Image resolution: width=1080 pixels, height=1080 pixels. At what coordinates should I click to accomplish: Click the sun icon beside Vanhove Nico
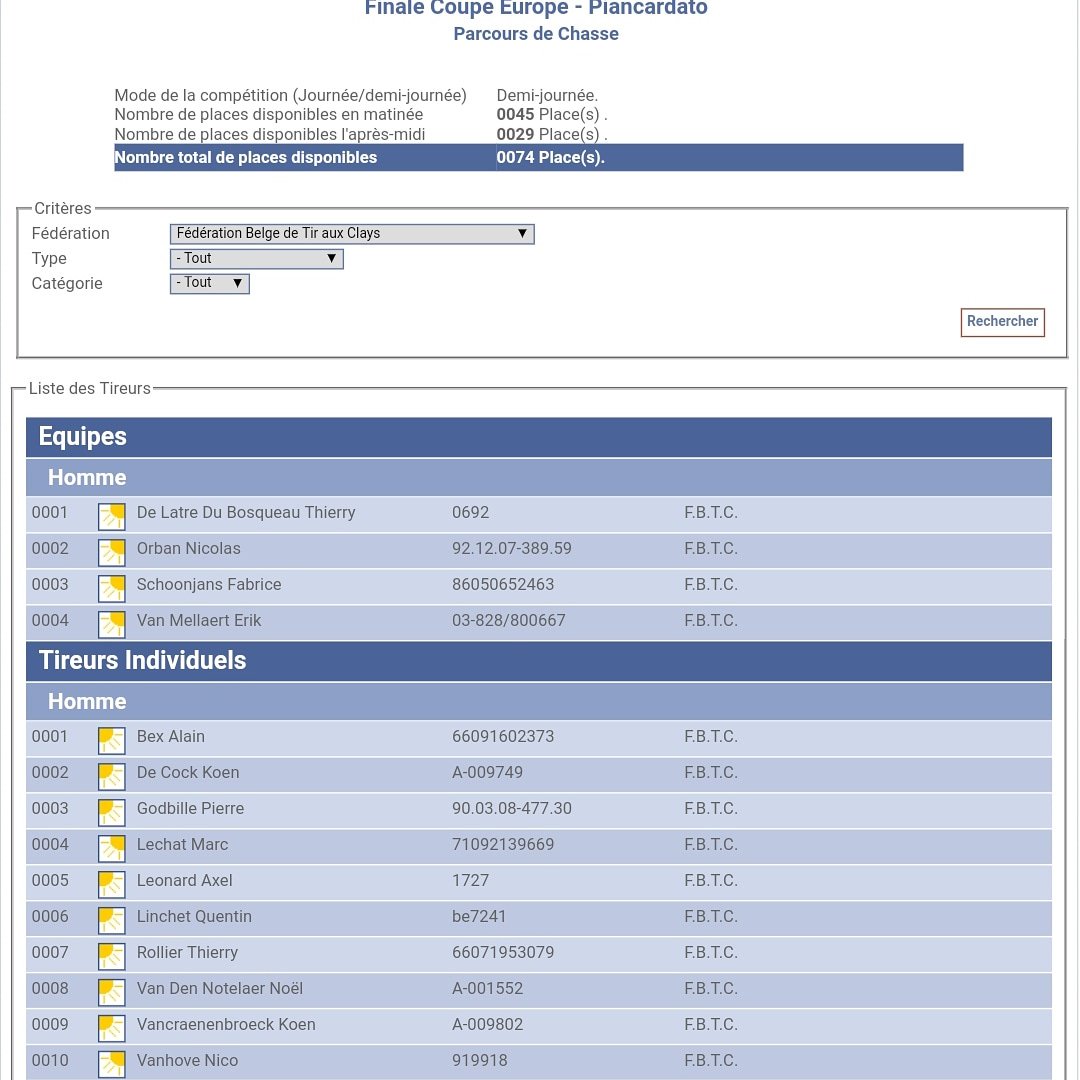point(112,1063)
